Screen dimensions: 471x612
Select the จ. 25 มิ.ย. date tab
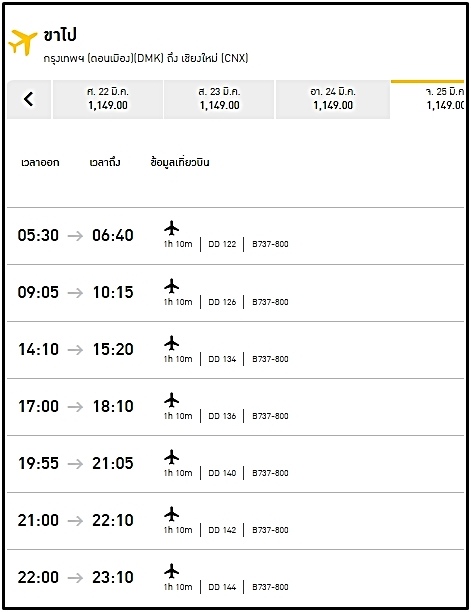(x=428, y=99)
